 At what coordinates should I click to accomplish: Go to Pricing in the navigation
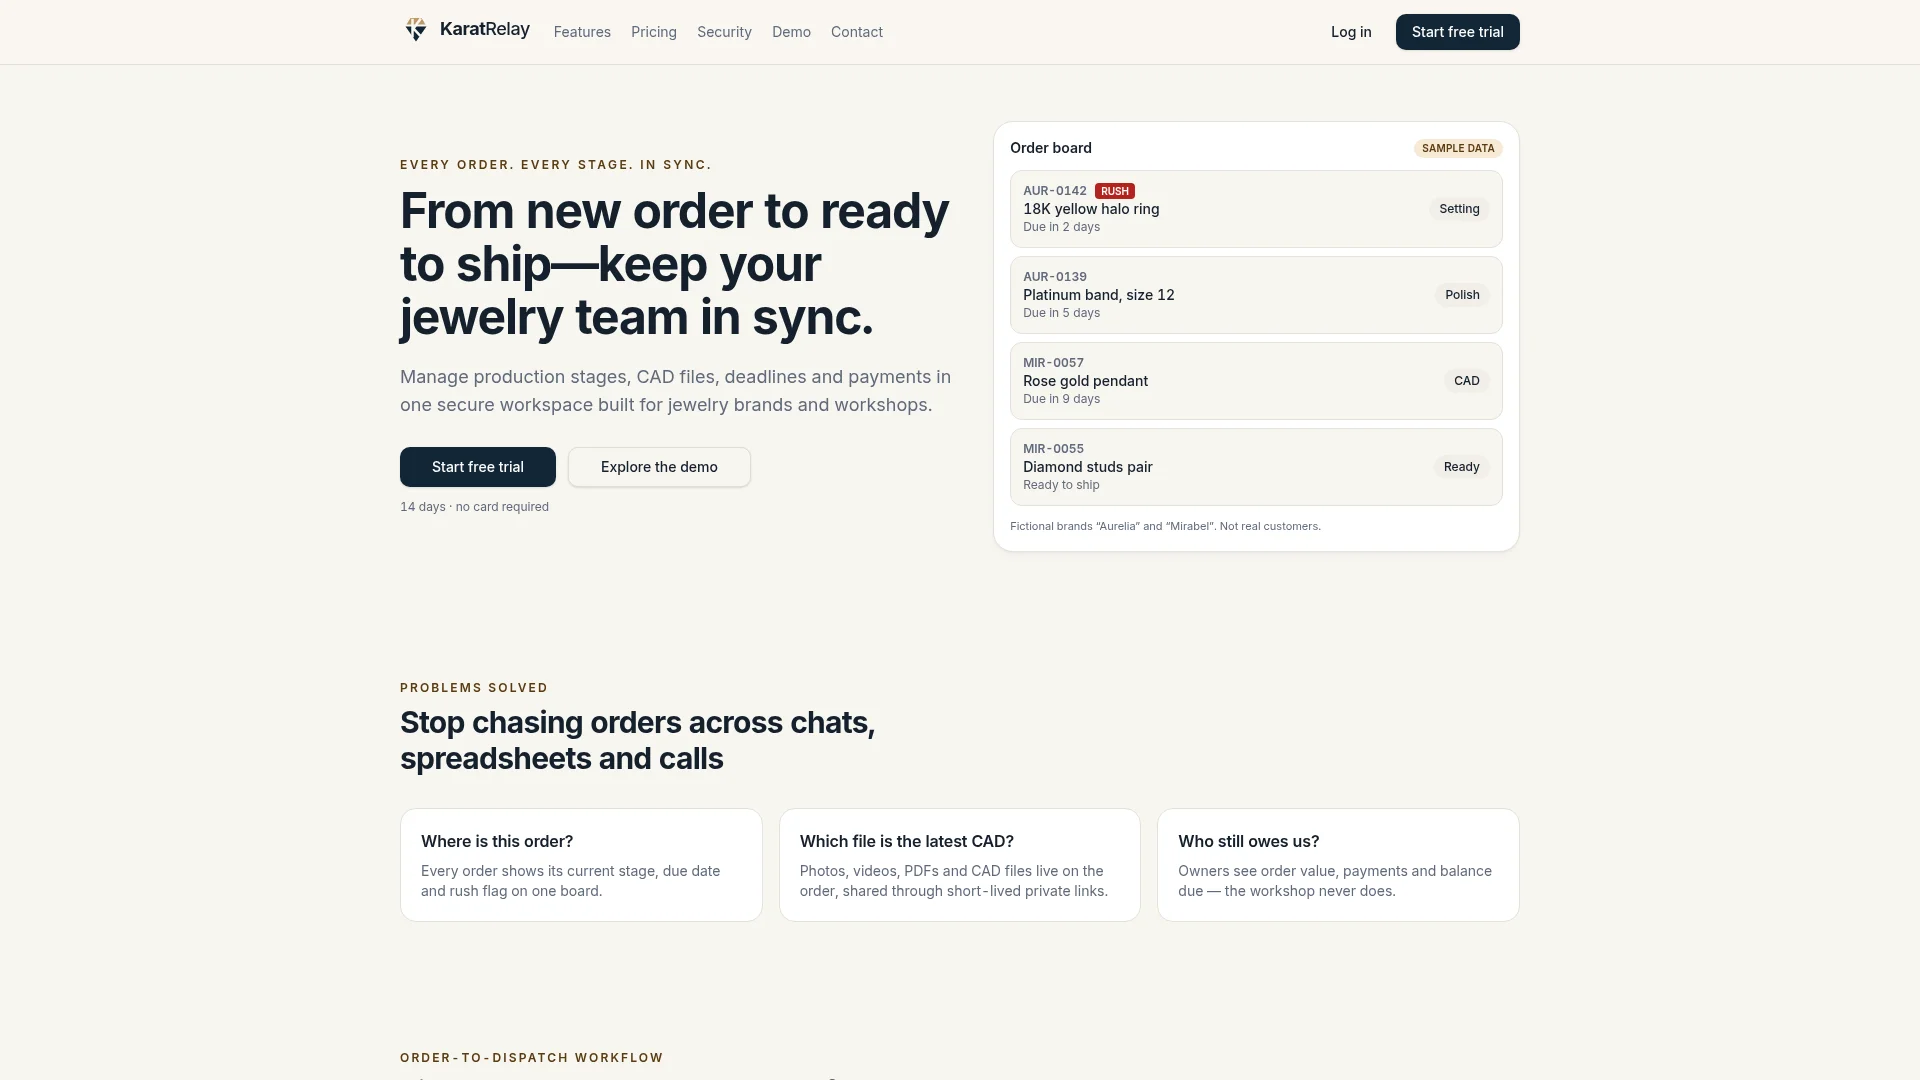[x=654, y=32]
